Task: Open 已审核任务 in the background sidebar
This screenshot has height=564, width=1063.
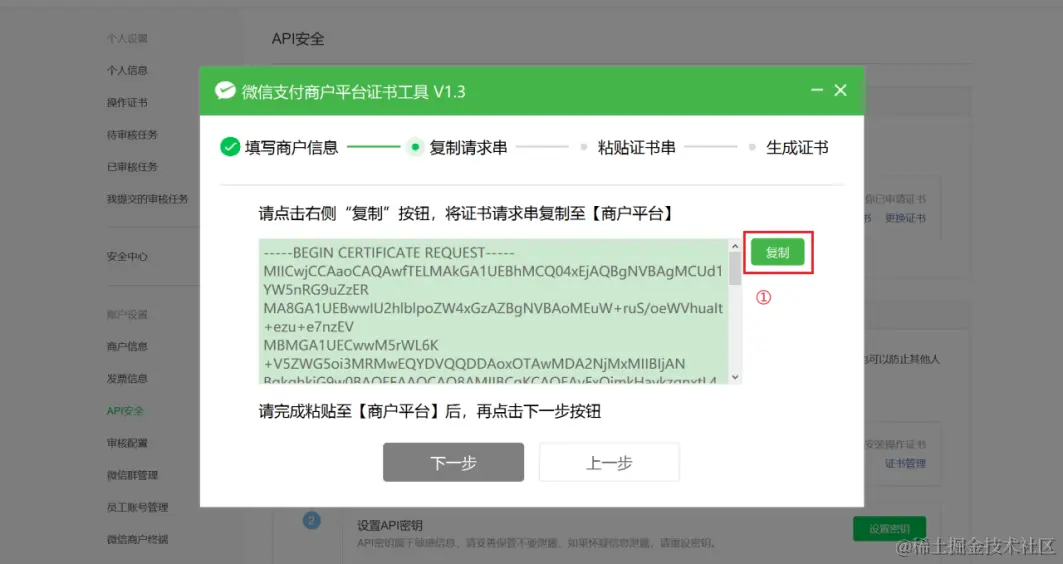Action: point(132,166)
